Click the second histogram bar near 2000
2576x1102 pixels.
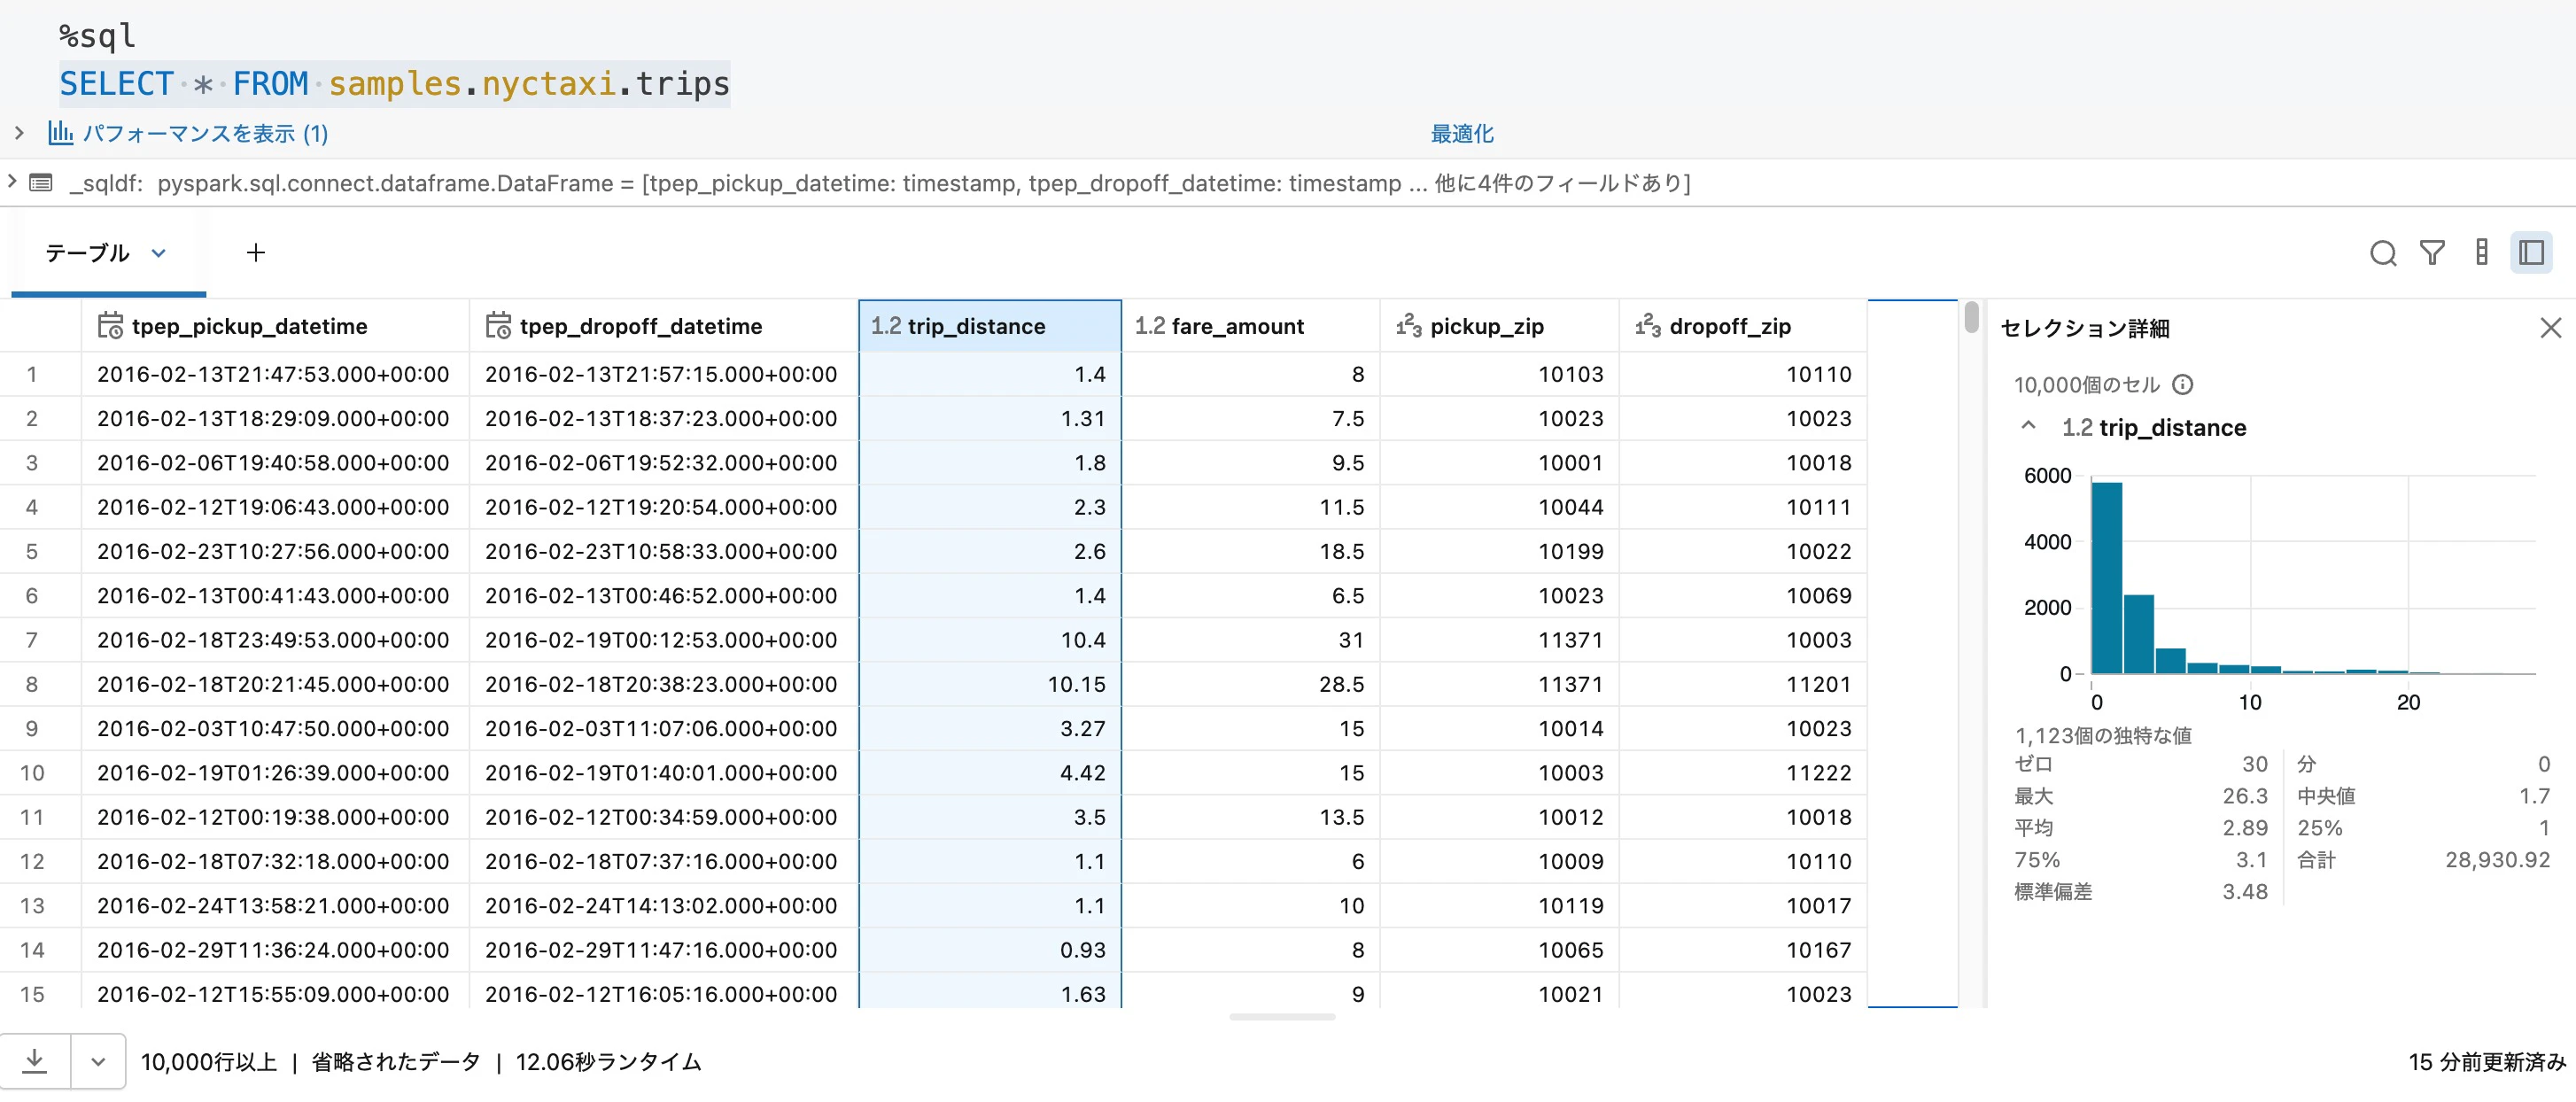point(2138,634)
